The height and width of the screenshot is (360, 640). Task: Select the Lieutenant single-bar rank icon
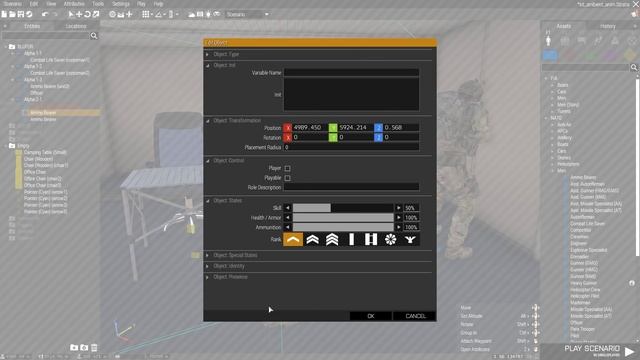tap(351, 240)
